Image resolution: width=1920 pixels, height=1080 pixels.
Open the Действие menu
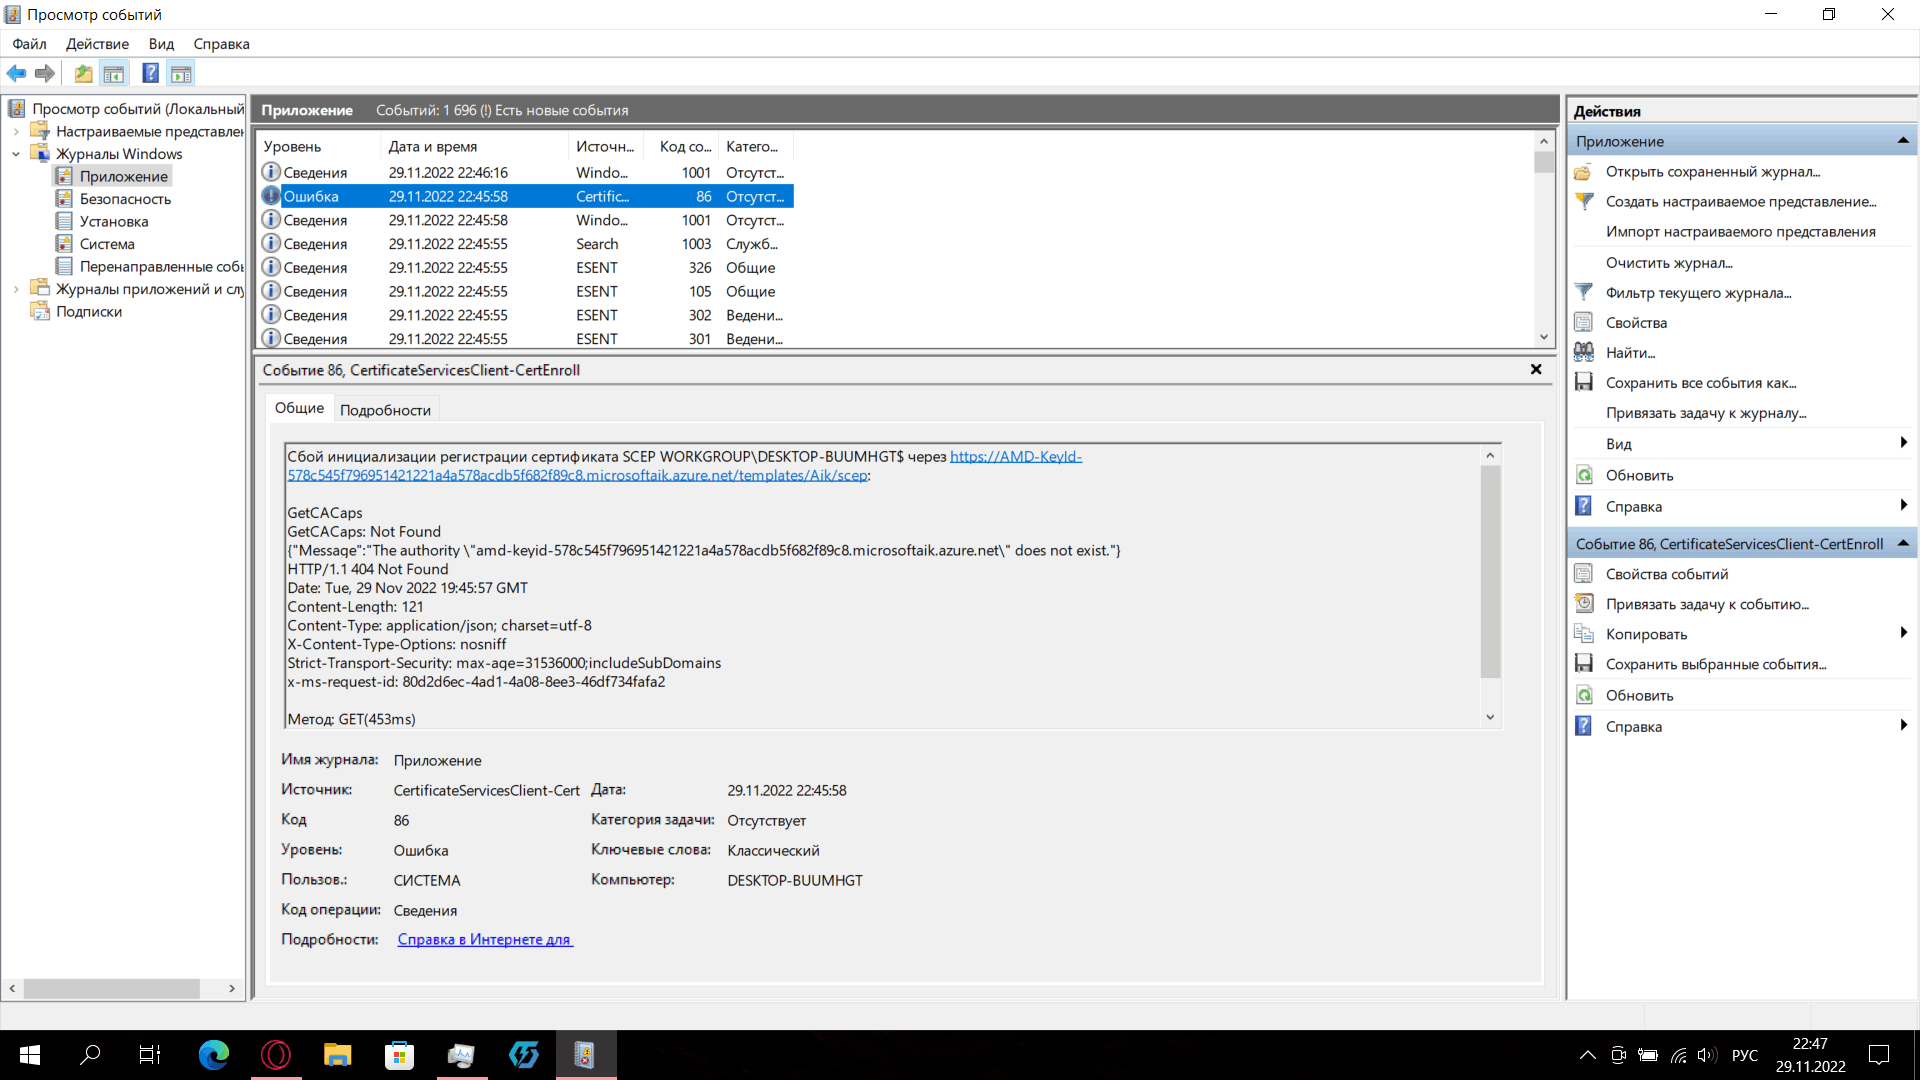pos(97,44)
